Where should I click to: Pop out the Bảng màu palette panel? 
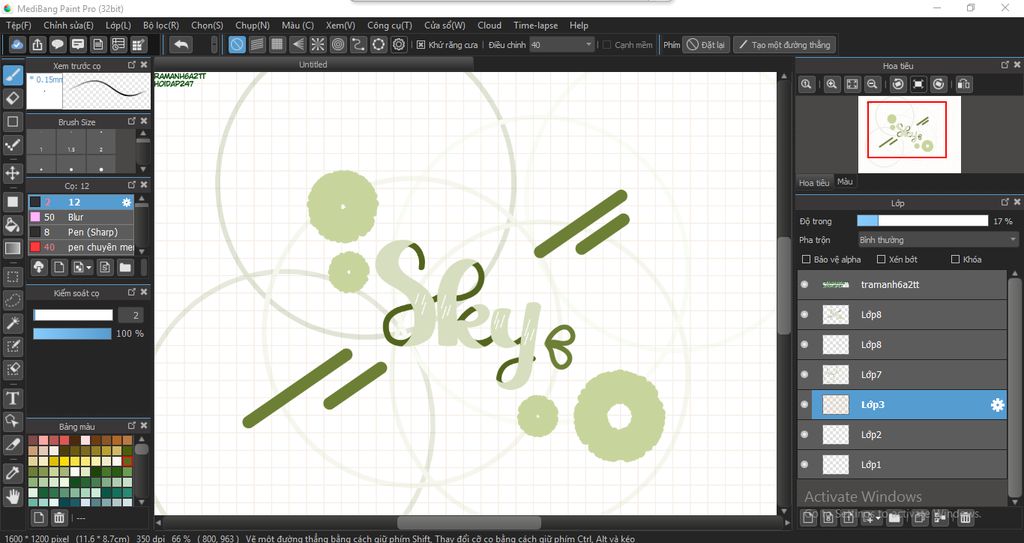[x=132, y=425]
